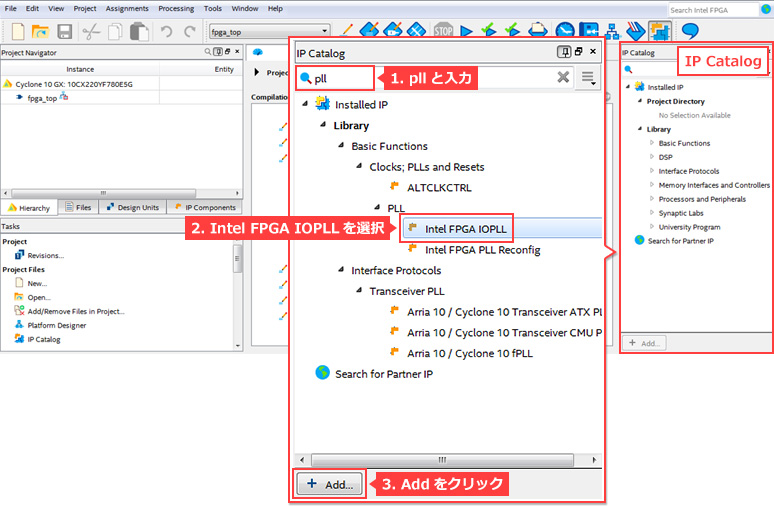774x506 pixels.
Task: Click the hierarchy network toolbar icon
Action: tap(613, 31)
